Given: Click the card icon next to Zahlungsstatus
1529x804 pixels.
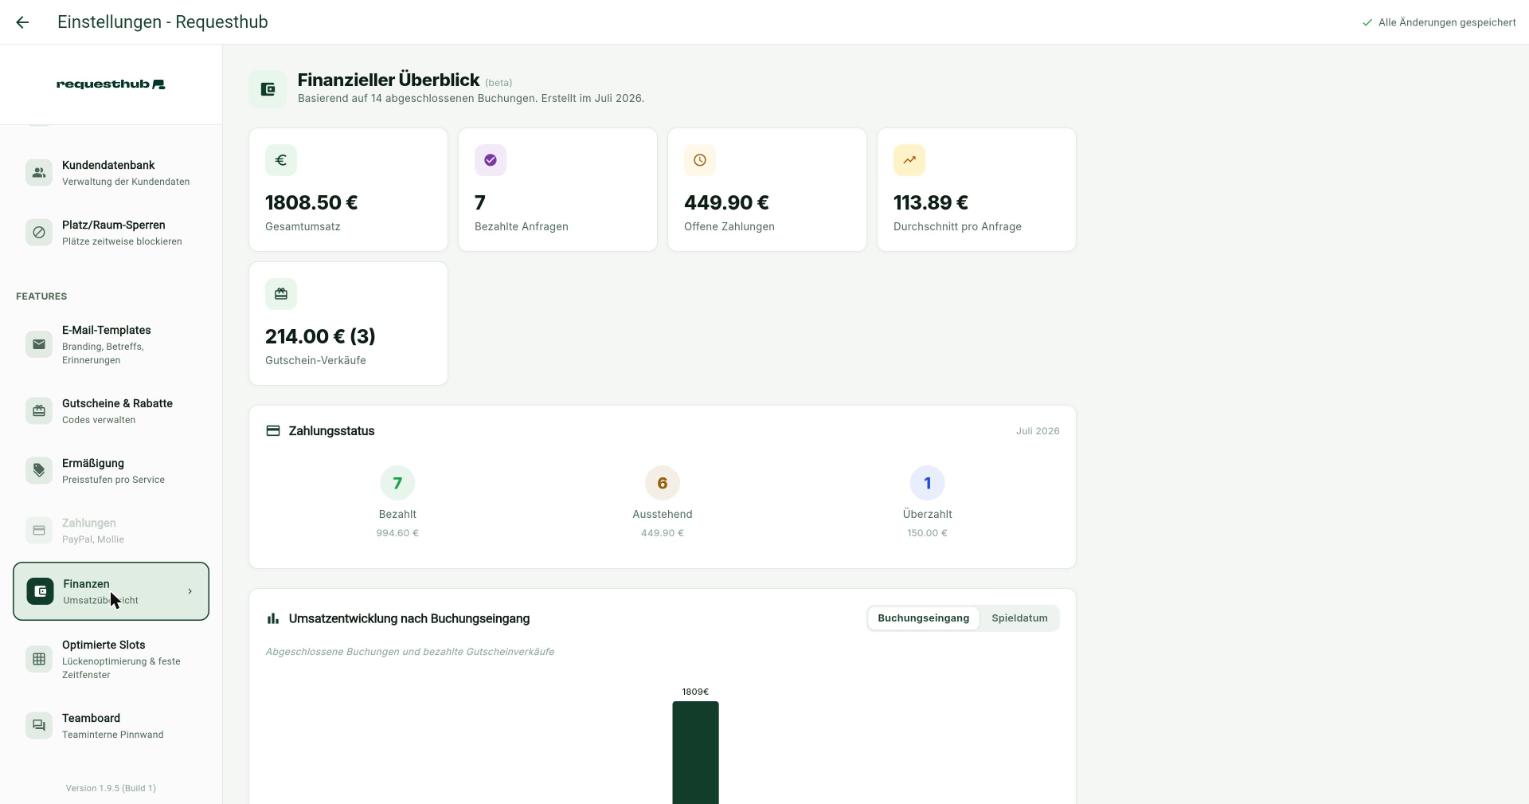Looking at the screenshot, I should [273, 431].
